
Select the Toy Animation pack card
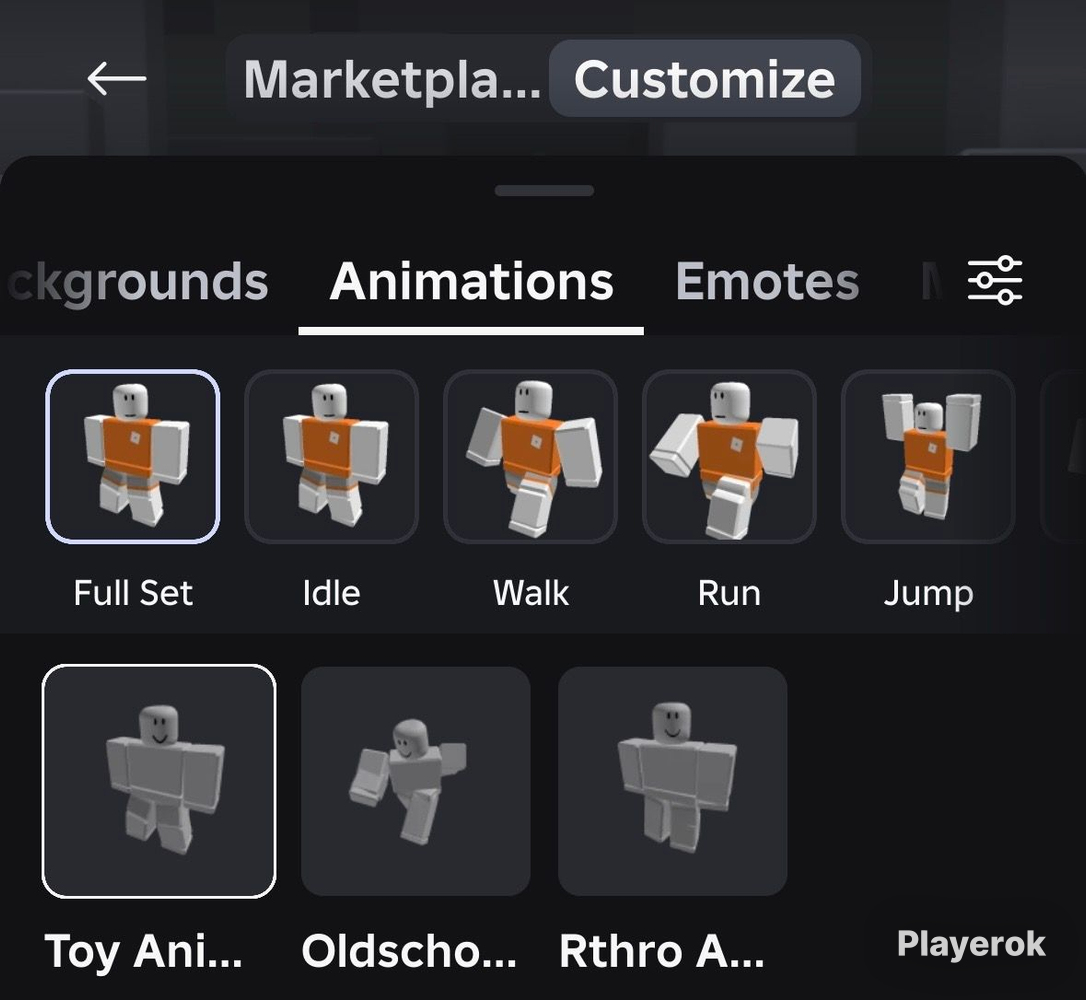click(x=159, y=781)
